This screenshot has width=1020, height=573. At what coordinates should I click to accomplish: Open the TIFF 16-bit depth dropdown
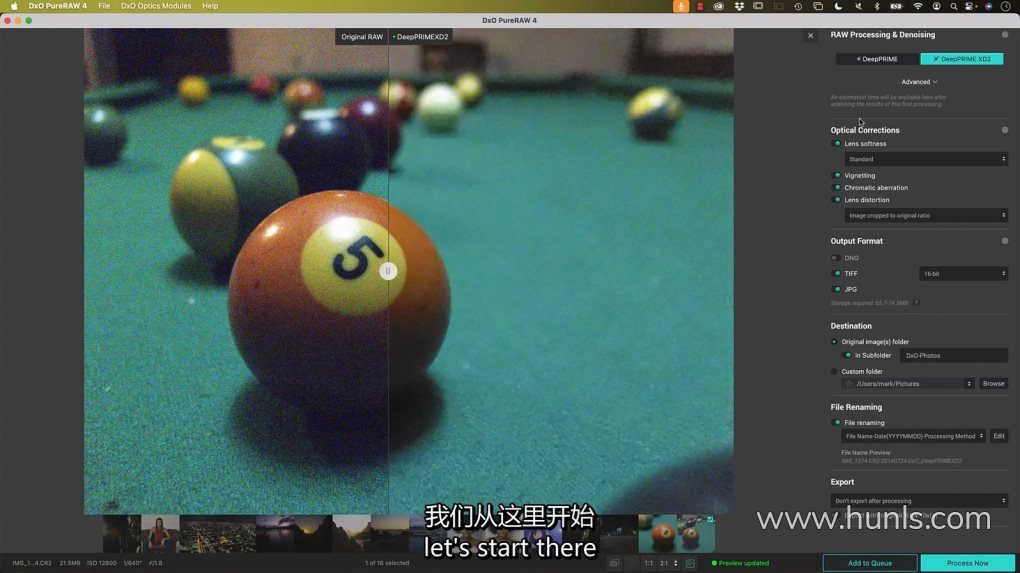click(963, 274)
